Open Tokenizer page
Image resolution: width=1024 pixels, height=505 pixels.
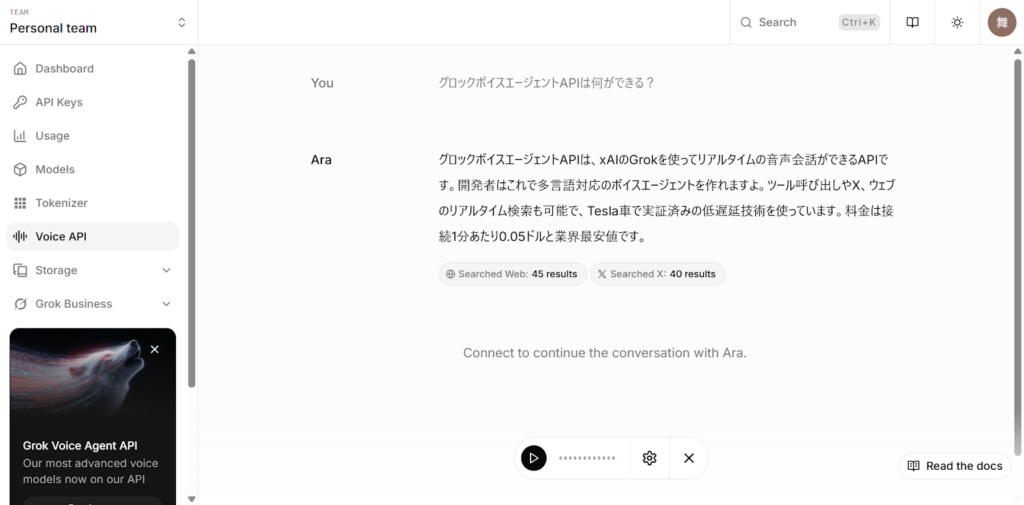click(92, 203)
